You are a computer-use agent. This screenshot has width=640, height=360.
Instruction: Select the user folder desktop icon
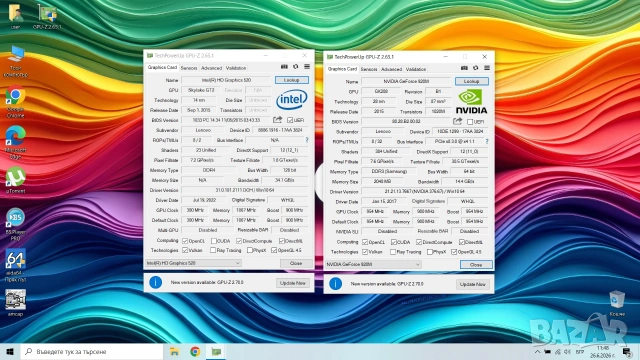click(15, 16)
